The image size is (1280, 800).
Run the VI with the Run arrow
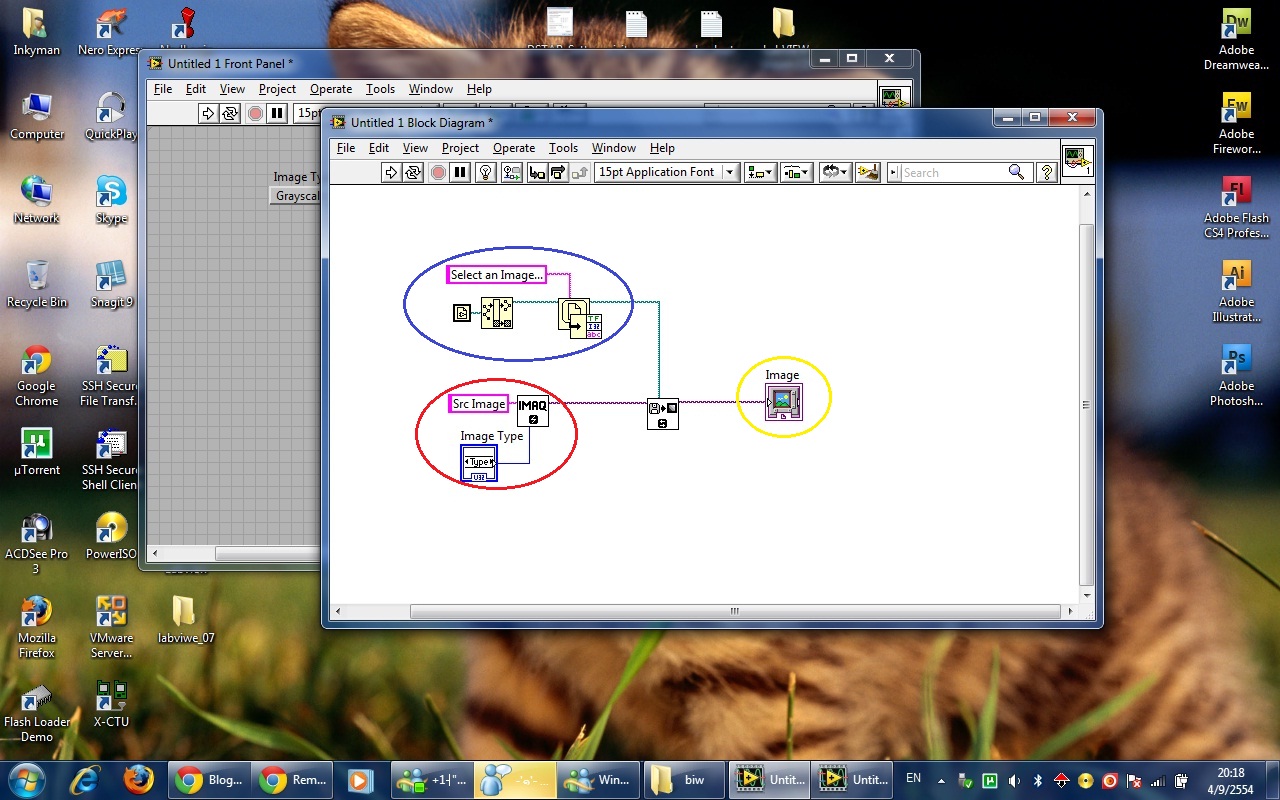tap(392, 172)
